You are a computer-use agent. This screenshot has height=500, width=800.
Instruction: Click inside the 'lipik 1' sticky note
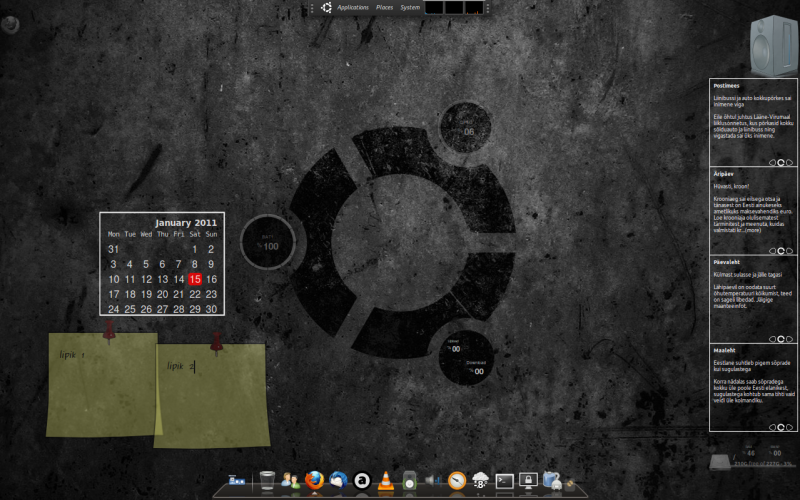point(104,385)
